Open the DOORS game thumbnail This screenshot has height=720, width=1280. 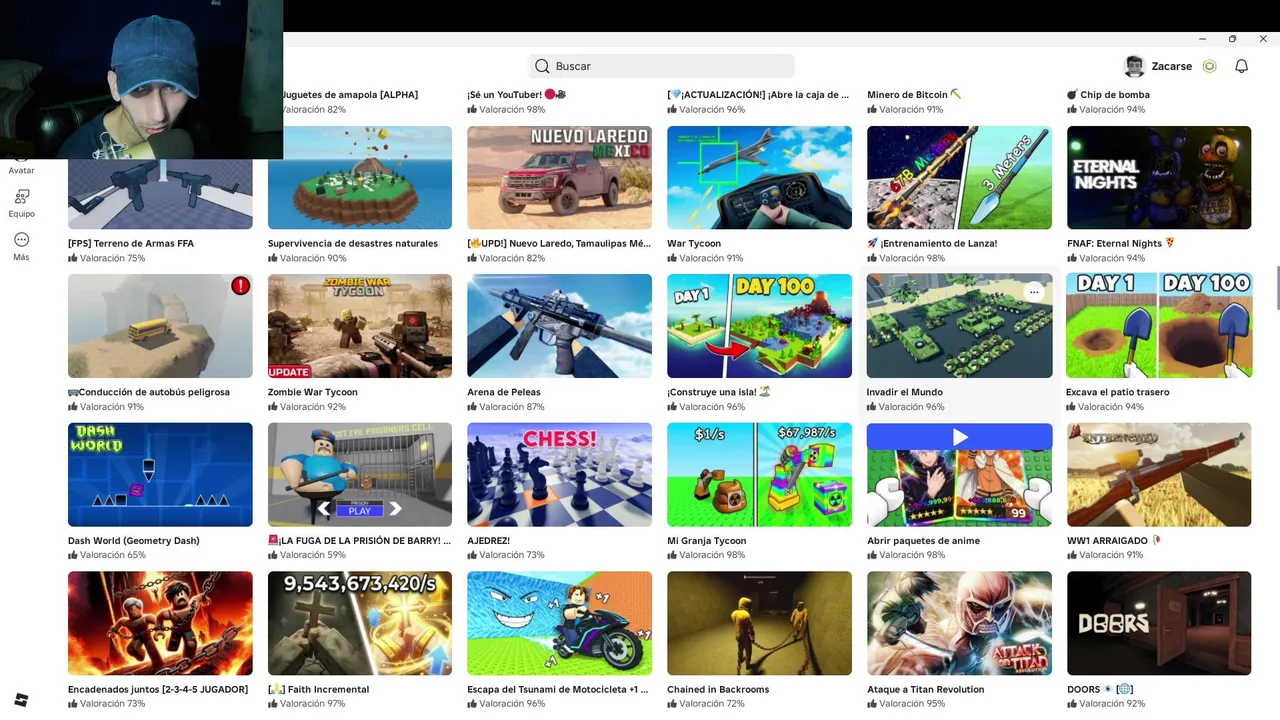point(1159,623)
